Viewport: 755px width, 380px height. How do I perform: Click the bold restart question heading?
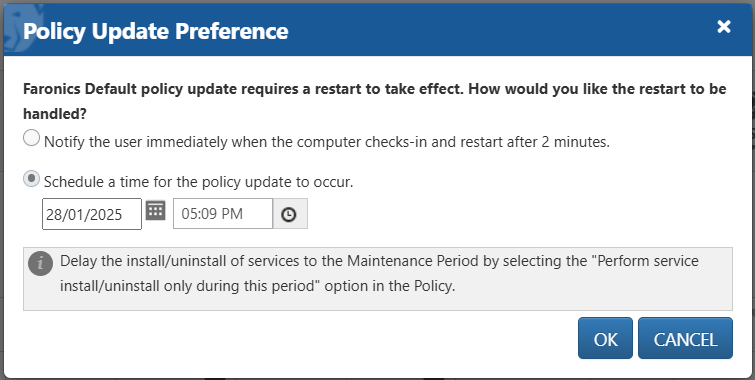(x=375, y=102)
